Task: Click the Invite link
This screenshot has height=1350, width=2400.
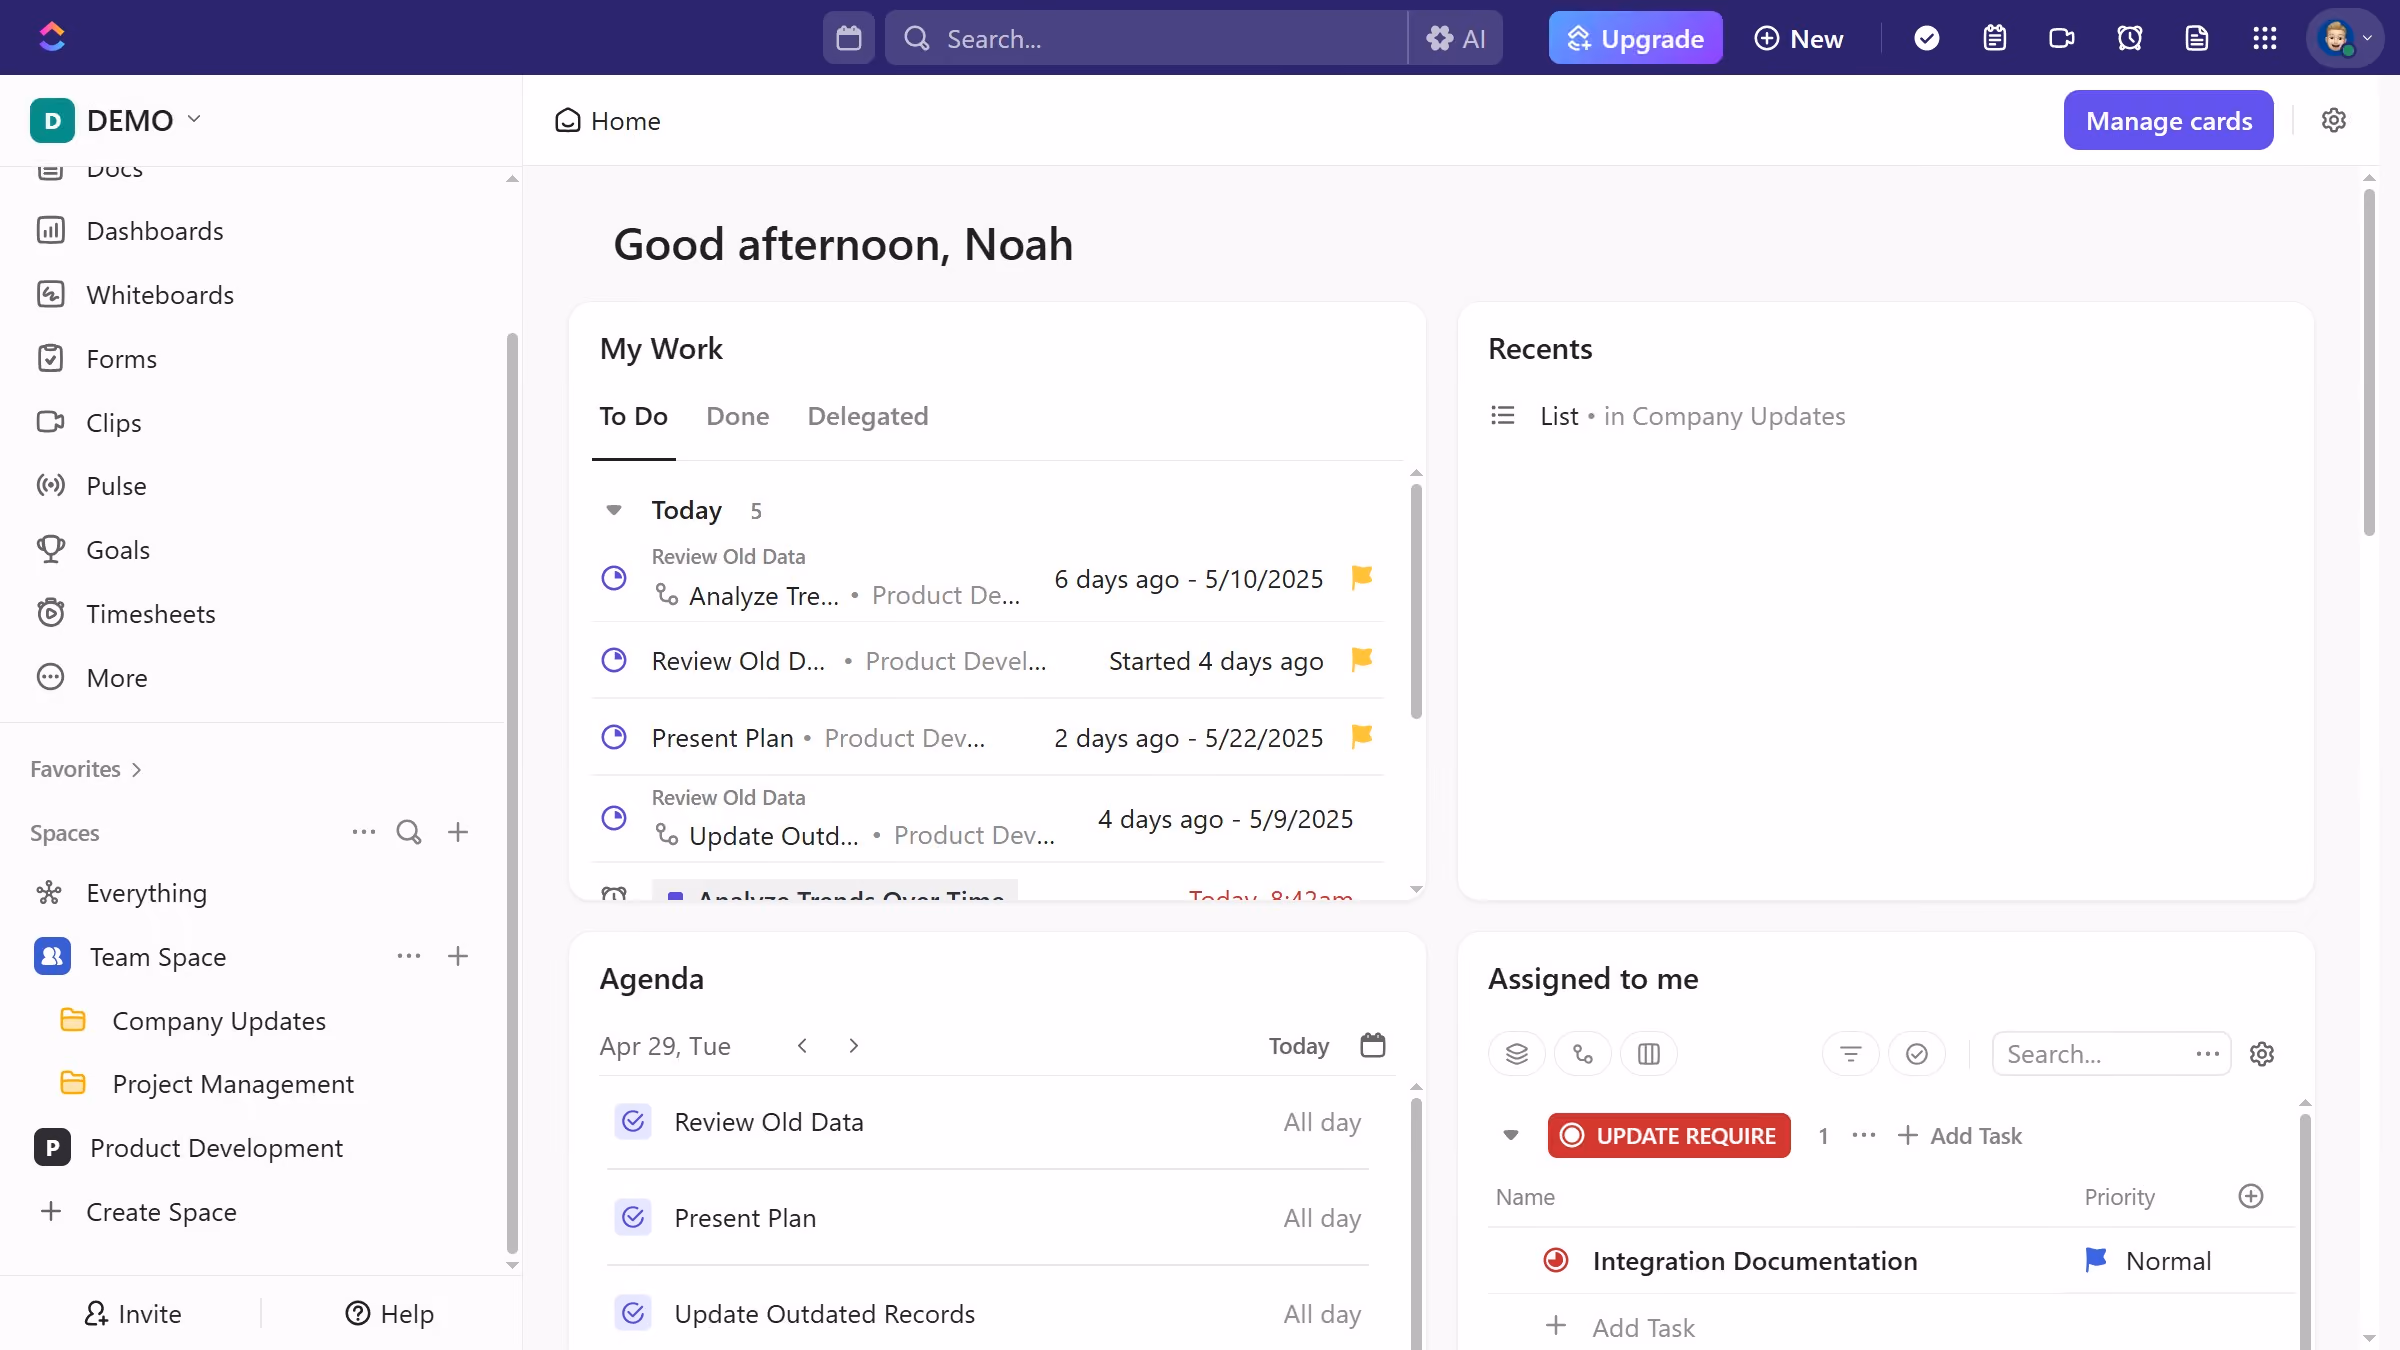Action: pos(133,1313)
